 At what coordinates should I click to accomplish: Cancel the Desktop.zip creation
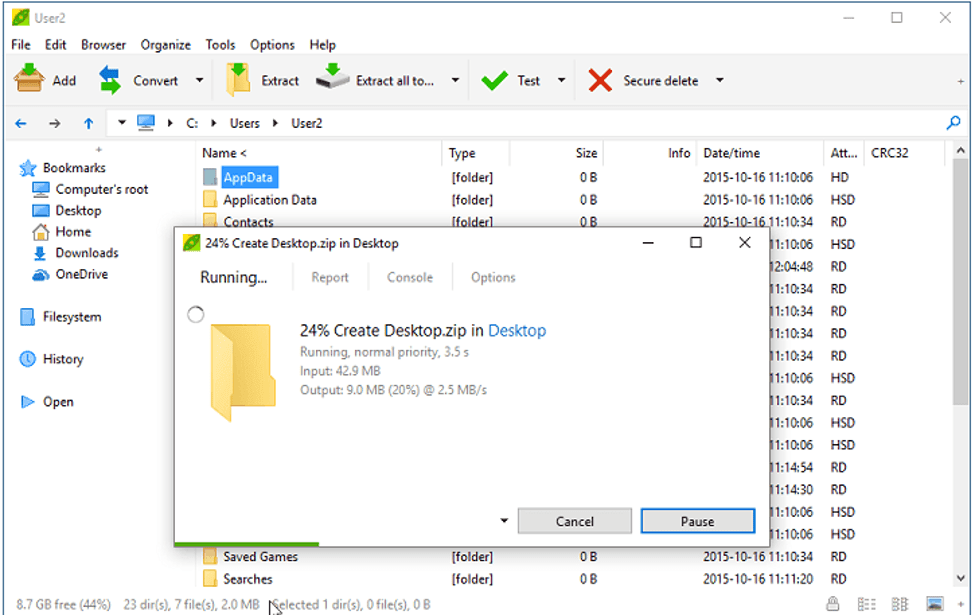tap(575, 521)
